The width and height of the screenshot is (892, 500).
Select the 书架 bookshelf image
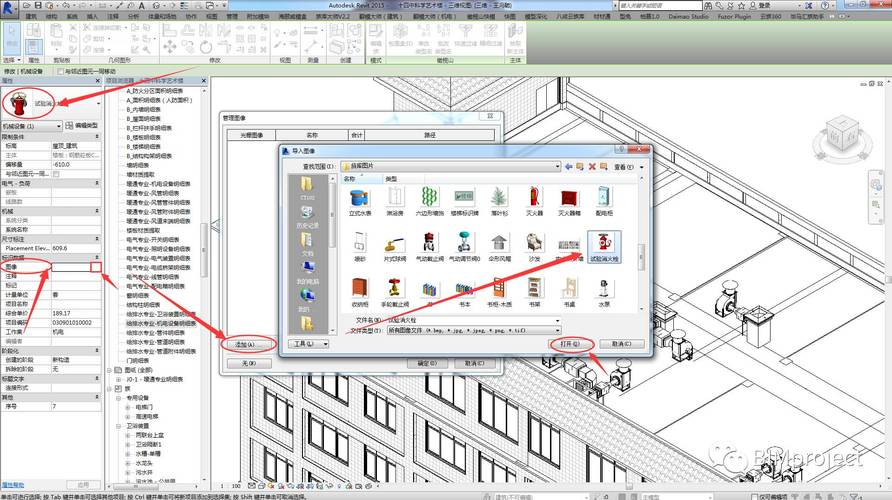[534, 292]
